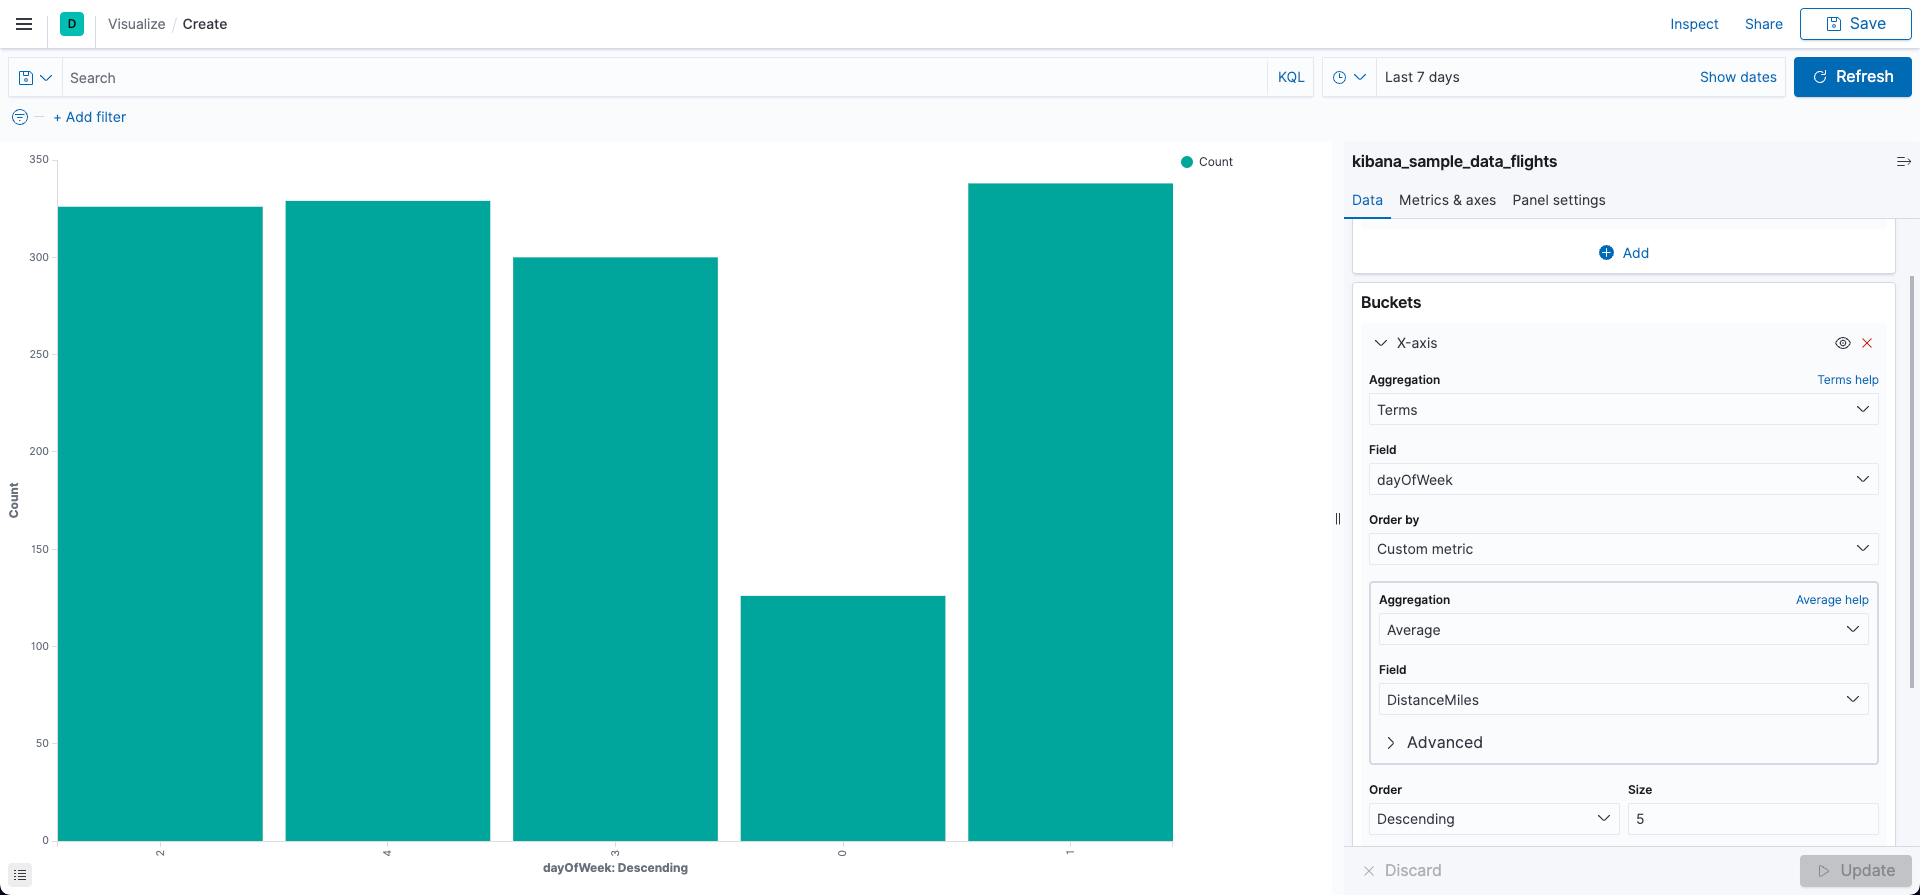Open the date quick menu clock icon

(1349, 77)
